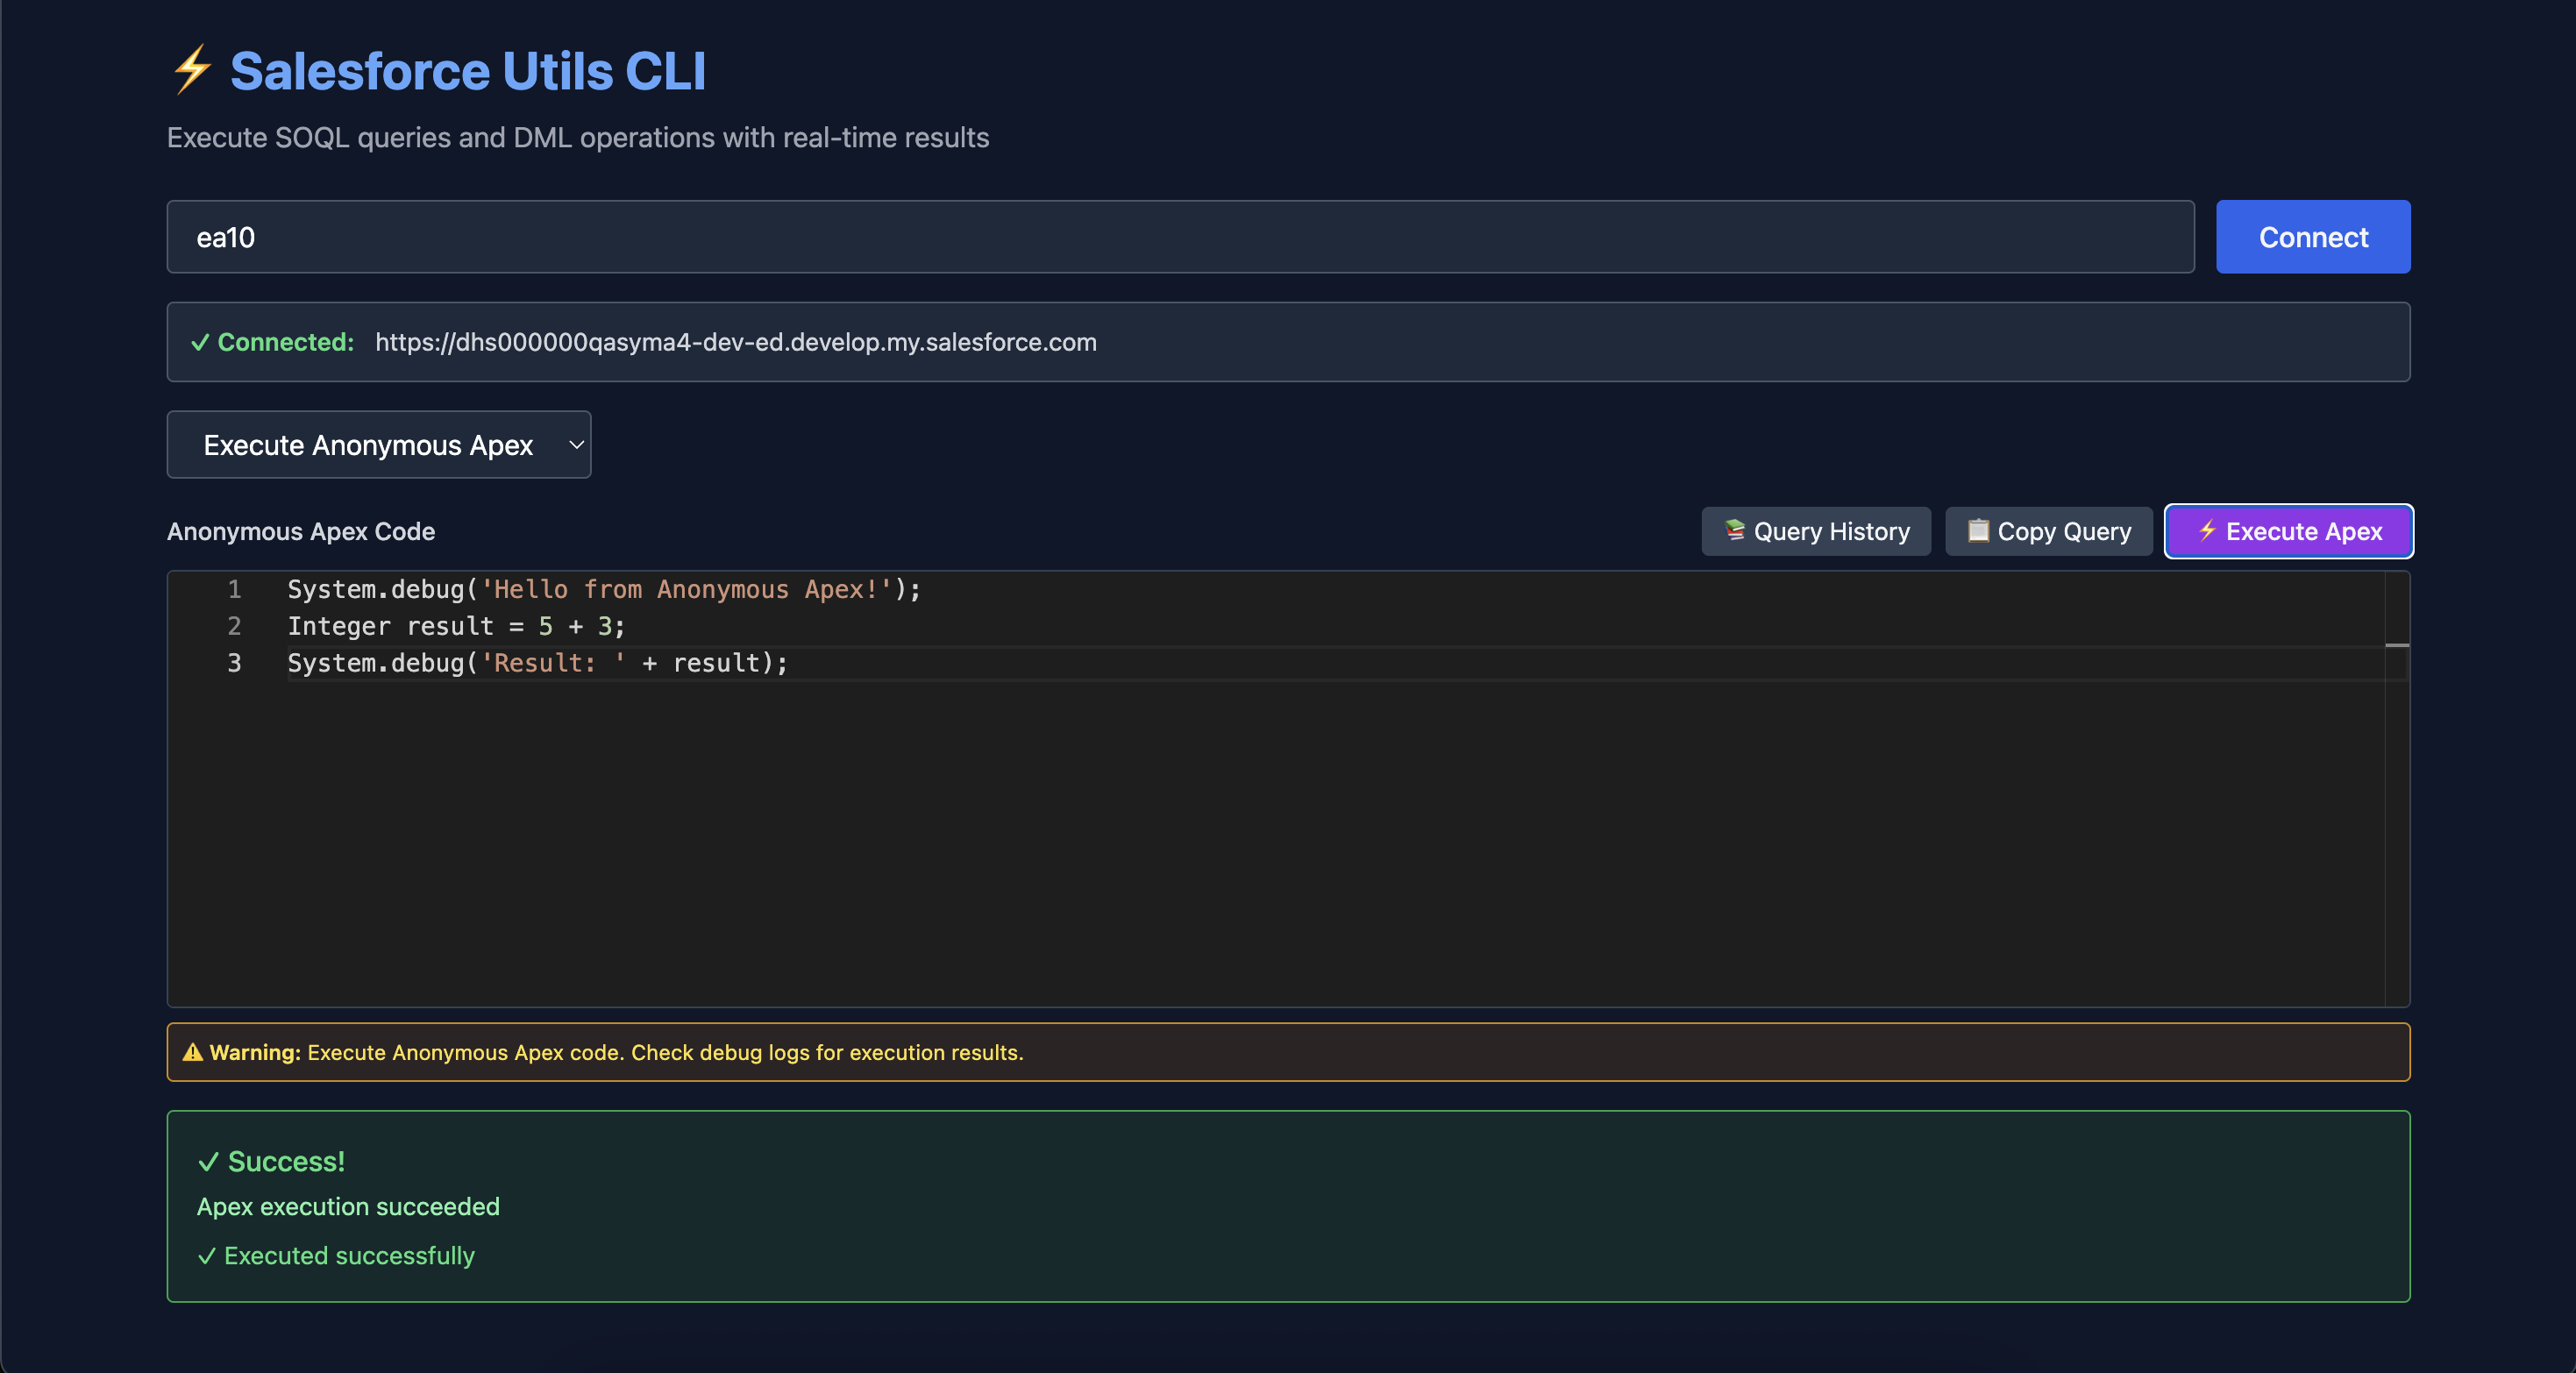
Task: Click the green Connected checkmark icon
Action: (200, 342)
